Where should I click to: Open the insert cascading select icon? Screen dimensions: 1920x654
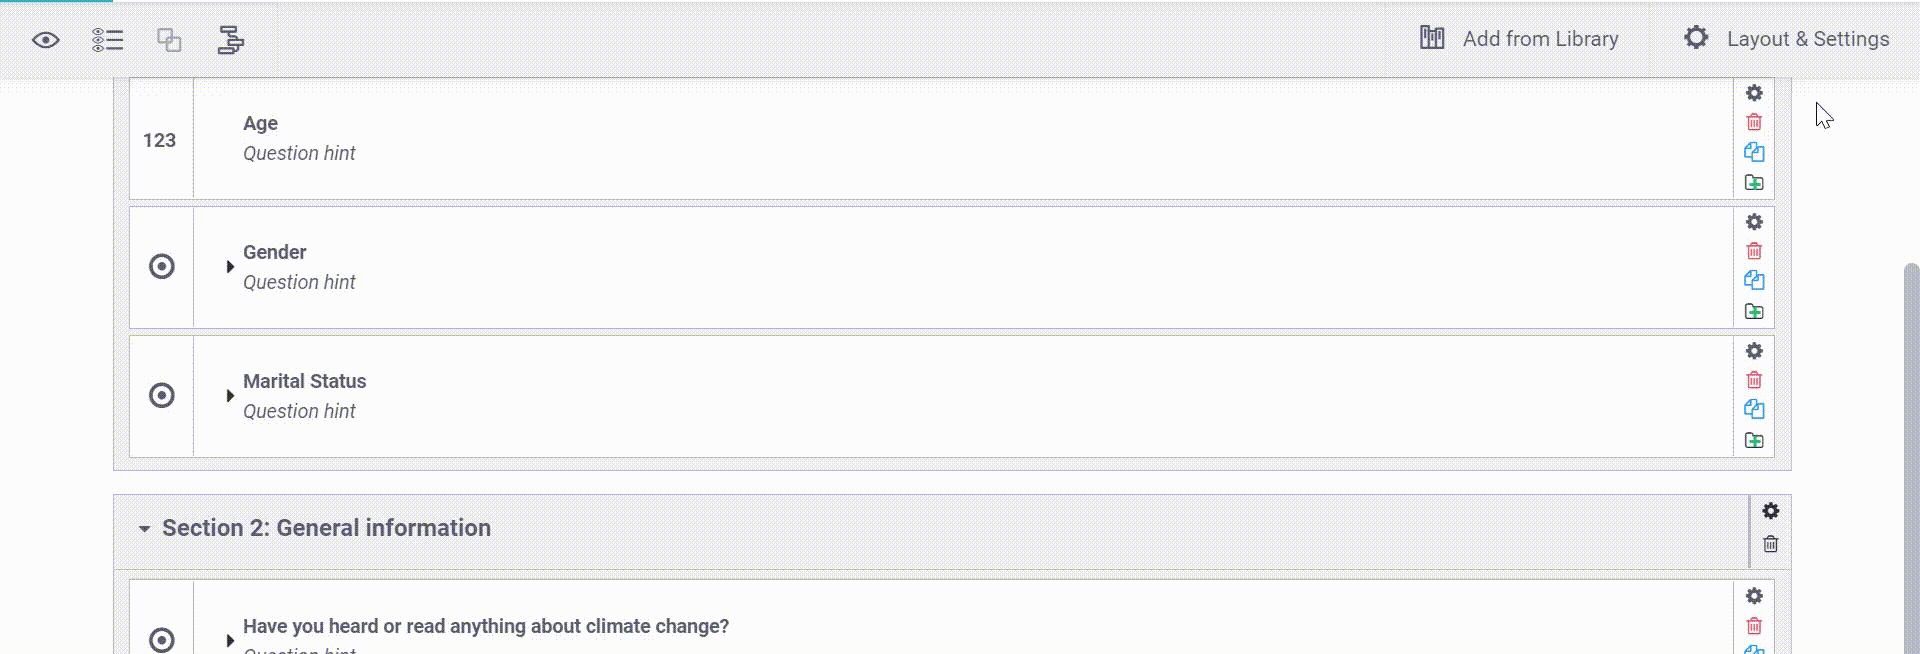point(231,40)
